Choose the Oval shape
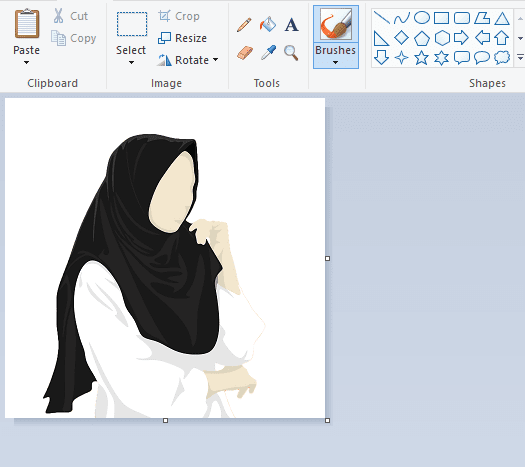 click(x=422, y=18)
